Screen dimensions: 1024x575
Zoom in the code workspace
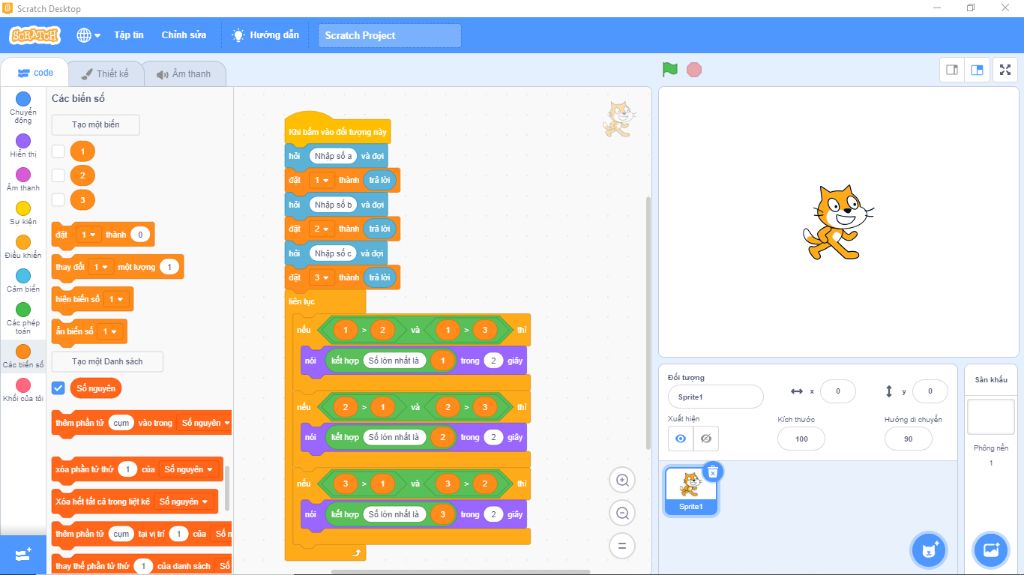(x=622, y=480)
